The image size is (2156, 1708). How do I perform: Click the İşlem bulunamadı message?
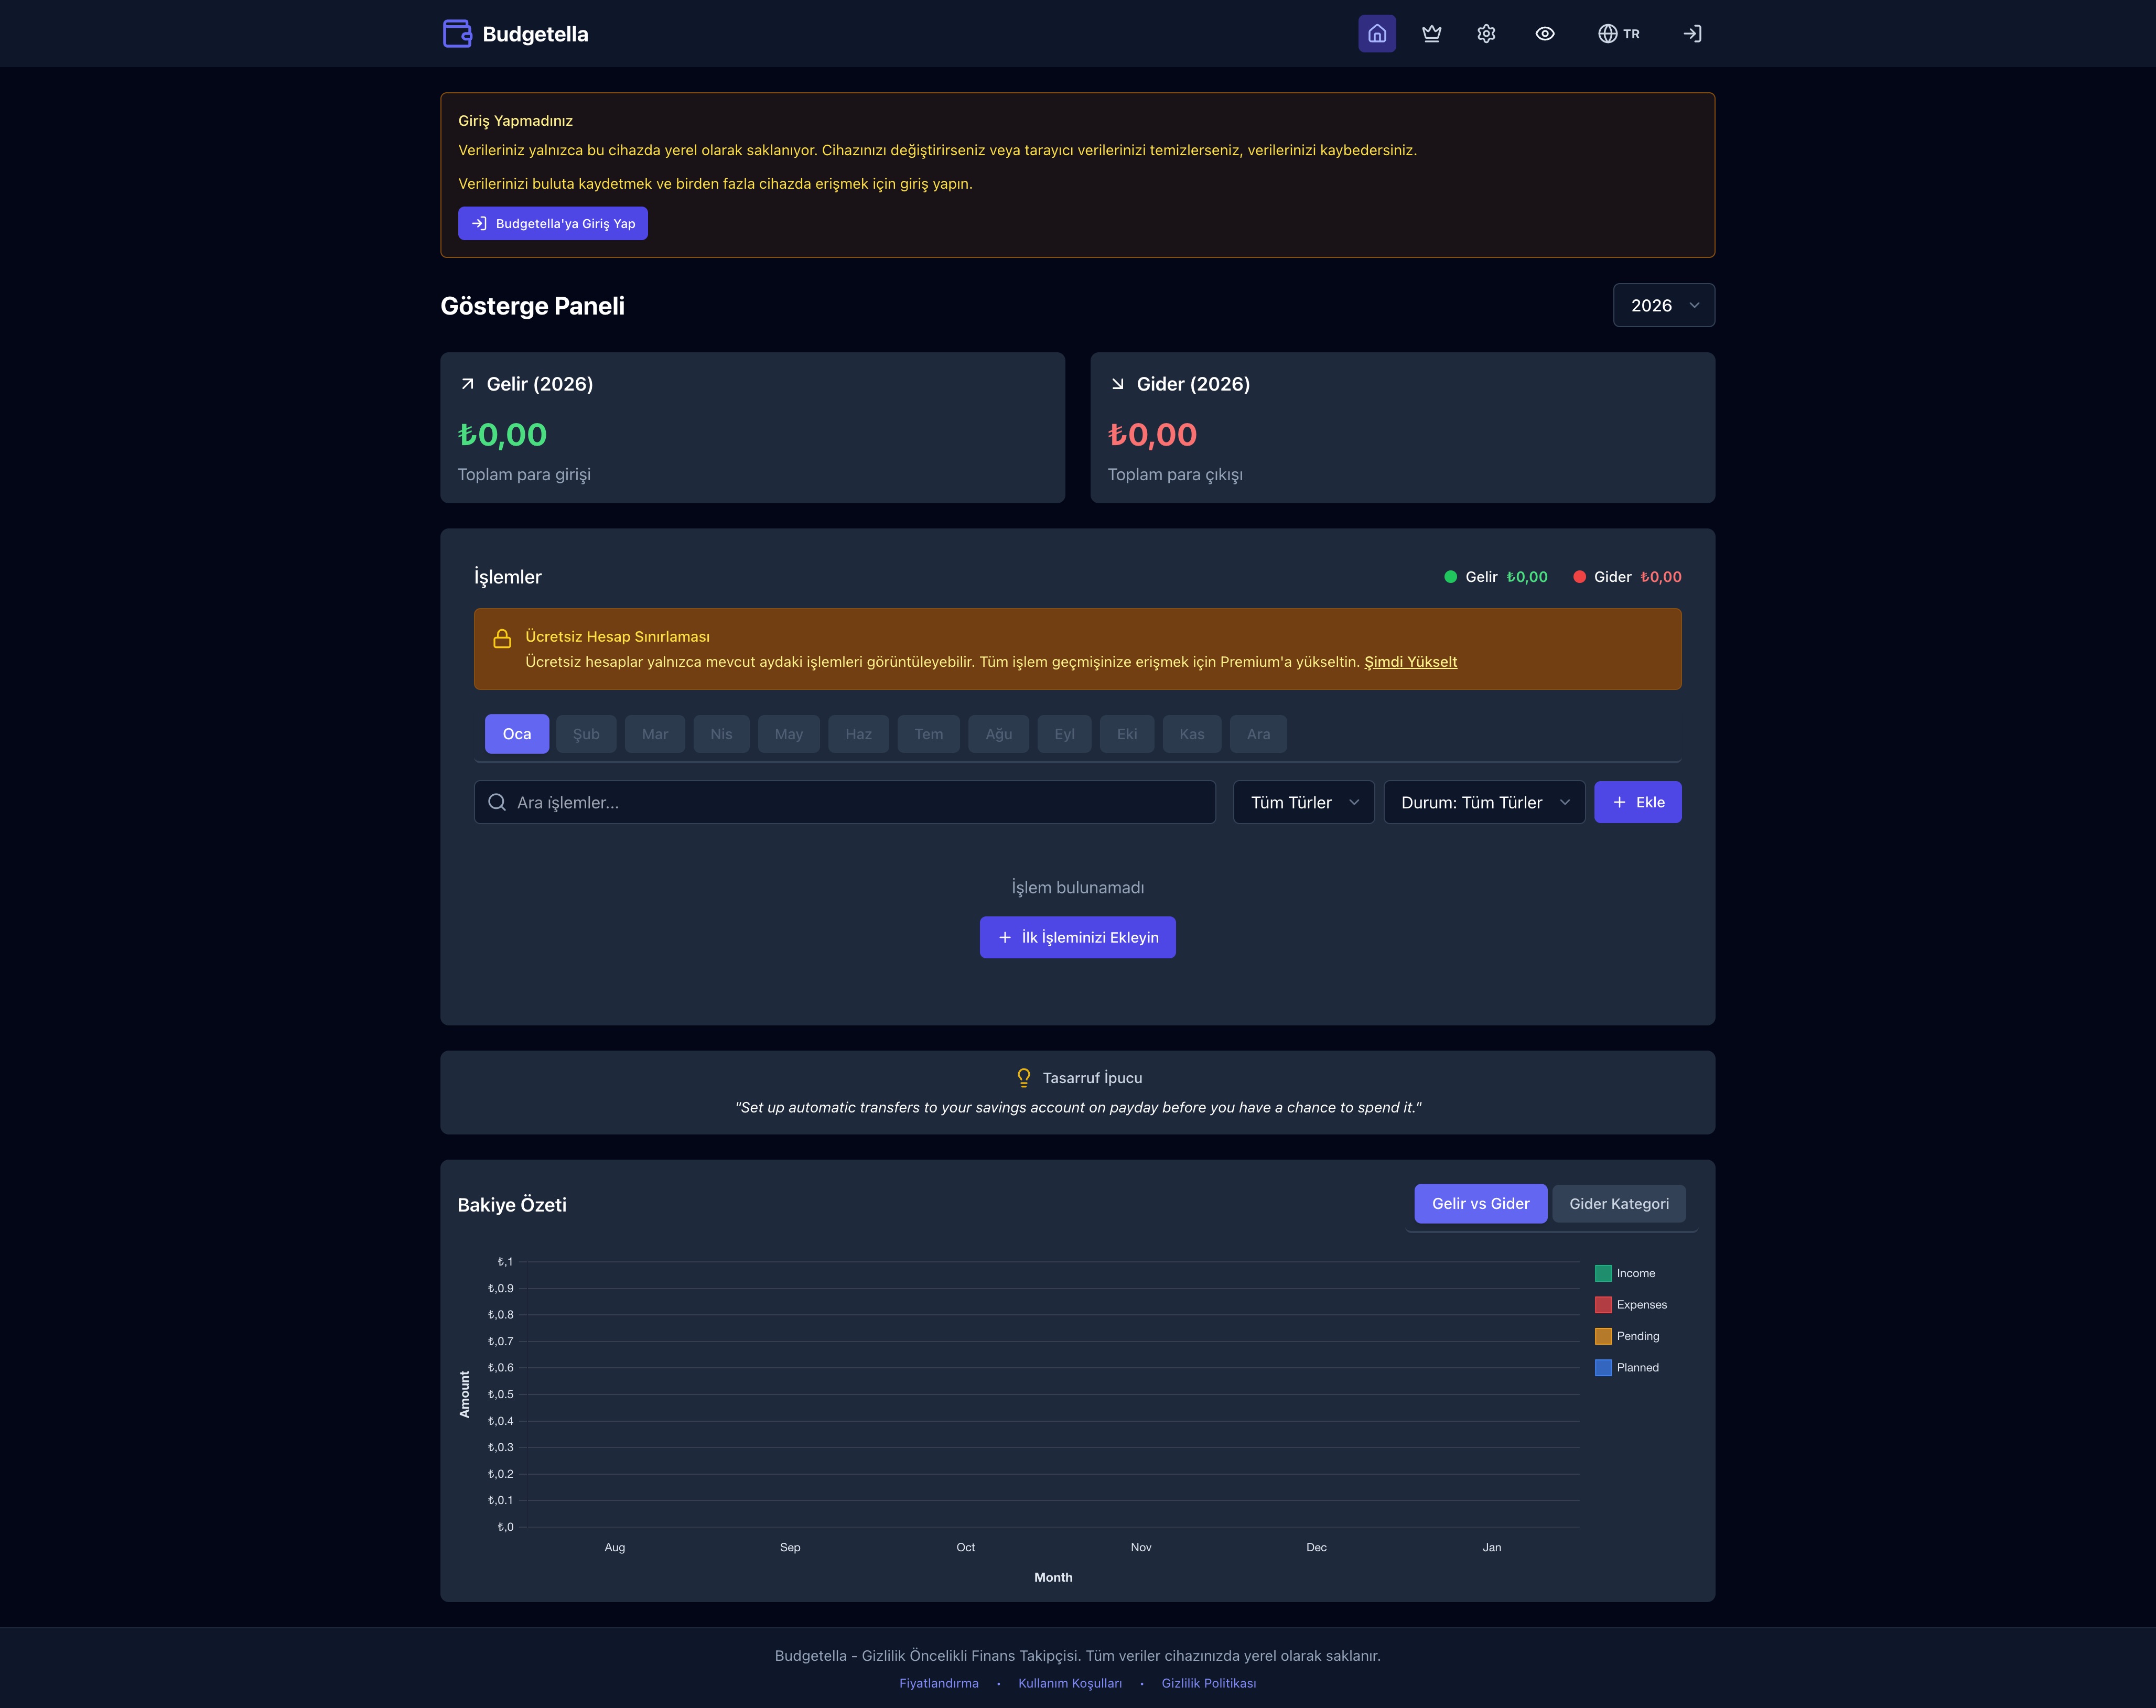click(1078, 888)
